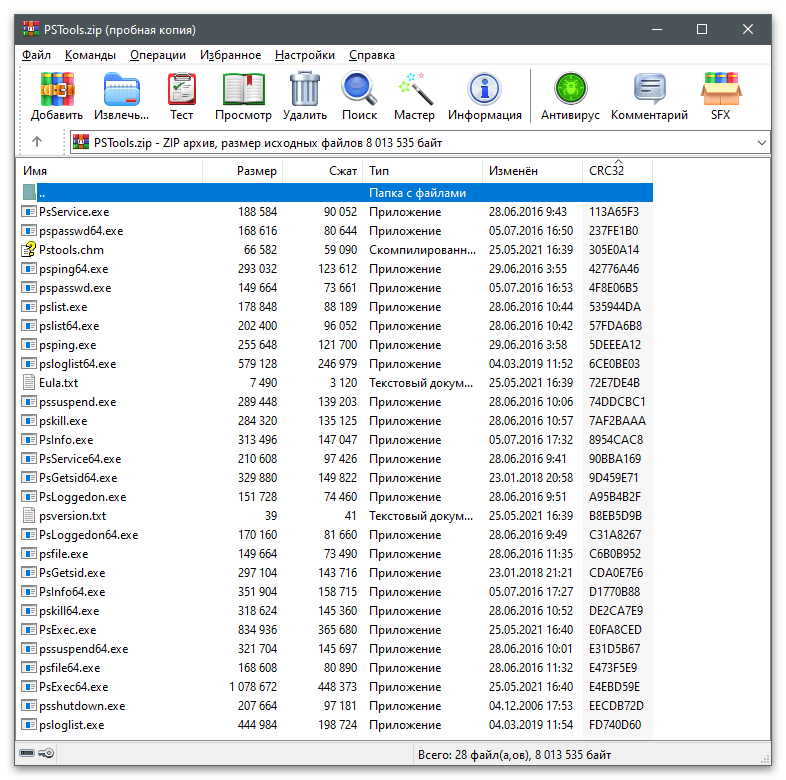786x780 pixels.
Task: Open the Настройки menu
Action: click(x=305, y=55)
